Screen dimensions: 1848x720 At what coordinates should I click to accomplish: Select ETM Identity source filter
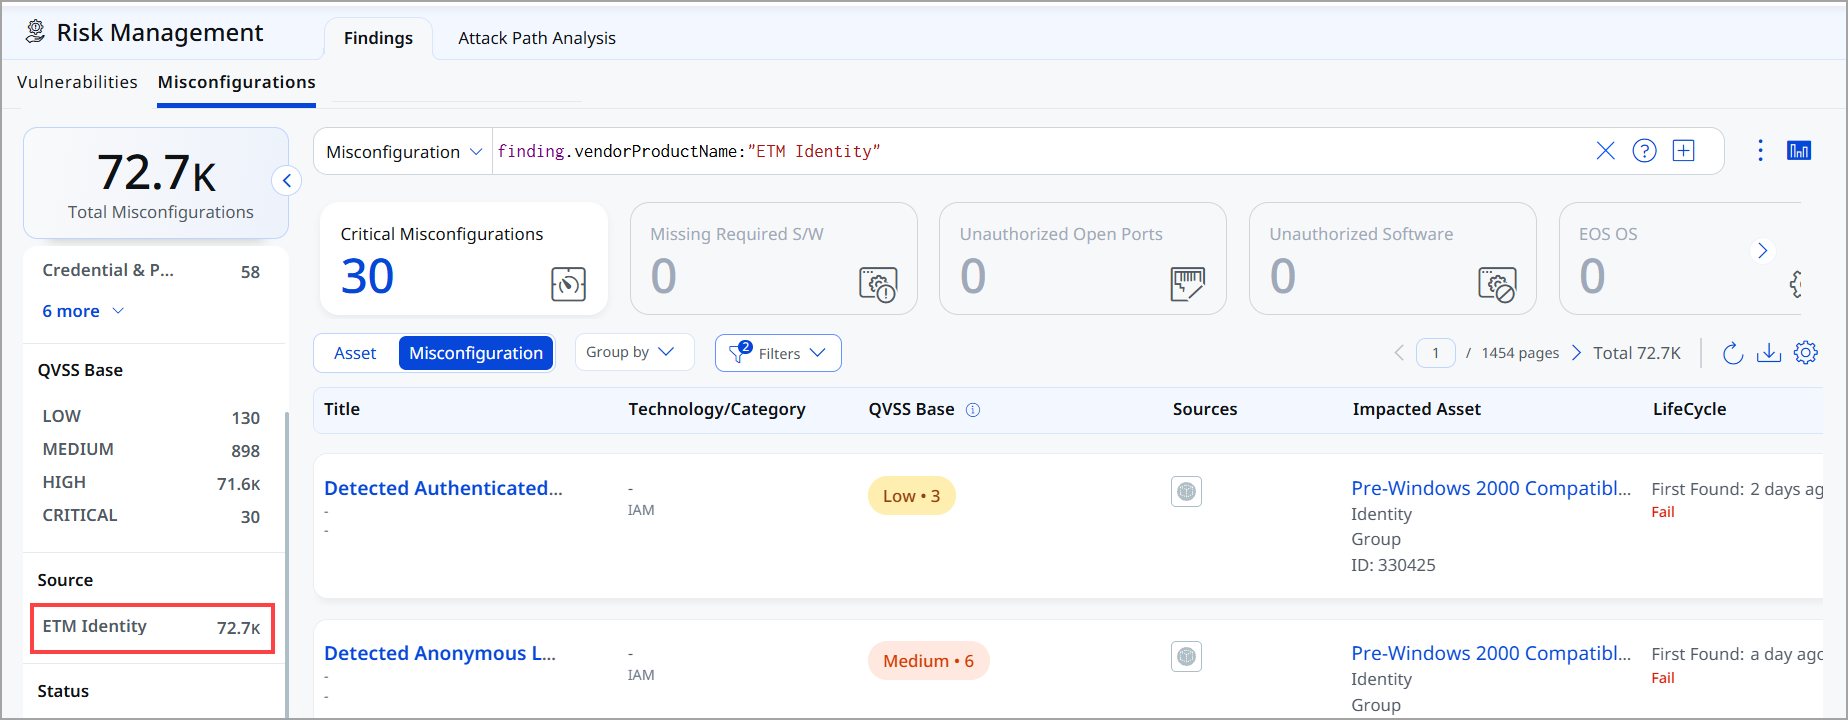152,628
